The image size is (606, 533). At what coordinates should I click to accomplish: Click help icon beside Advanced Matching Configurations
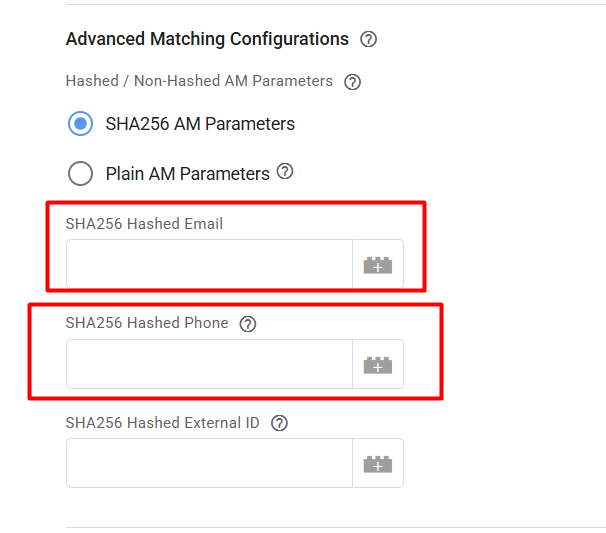click(368, 40)
